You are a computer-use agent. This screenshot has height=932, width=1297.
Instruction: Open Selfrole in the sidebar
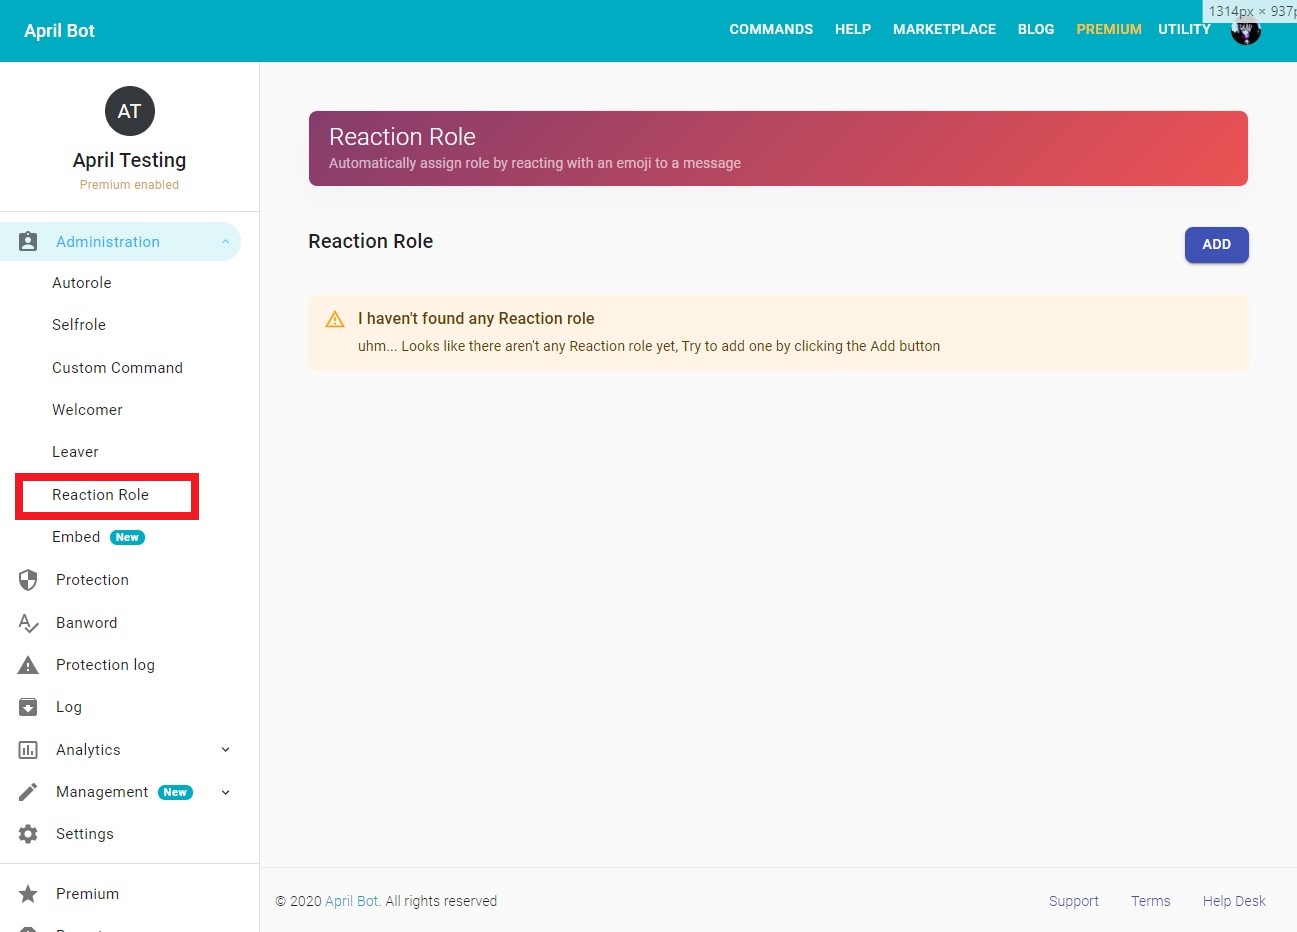coord(79,325)
